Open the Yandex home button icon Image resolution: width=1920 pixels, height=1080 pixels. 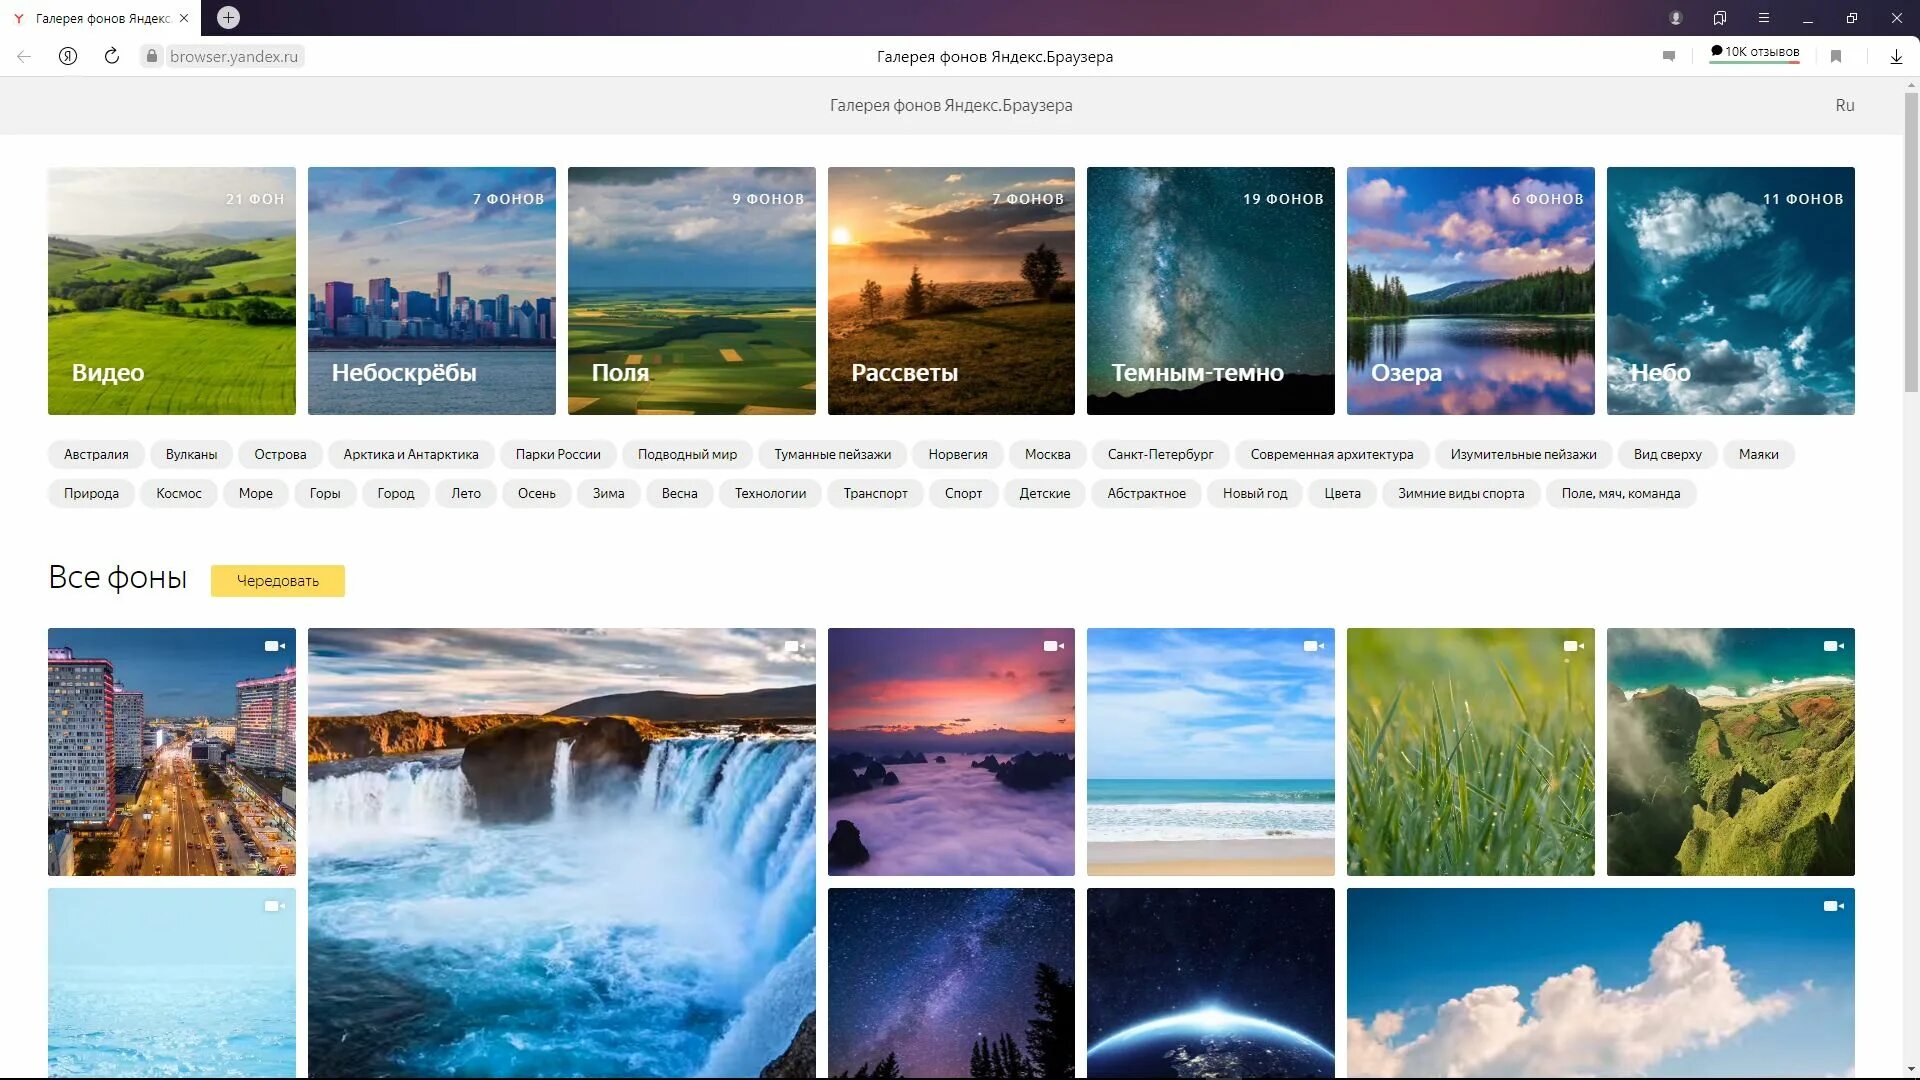point(68,56)
